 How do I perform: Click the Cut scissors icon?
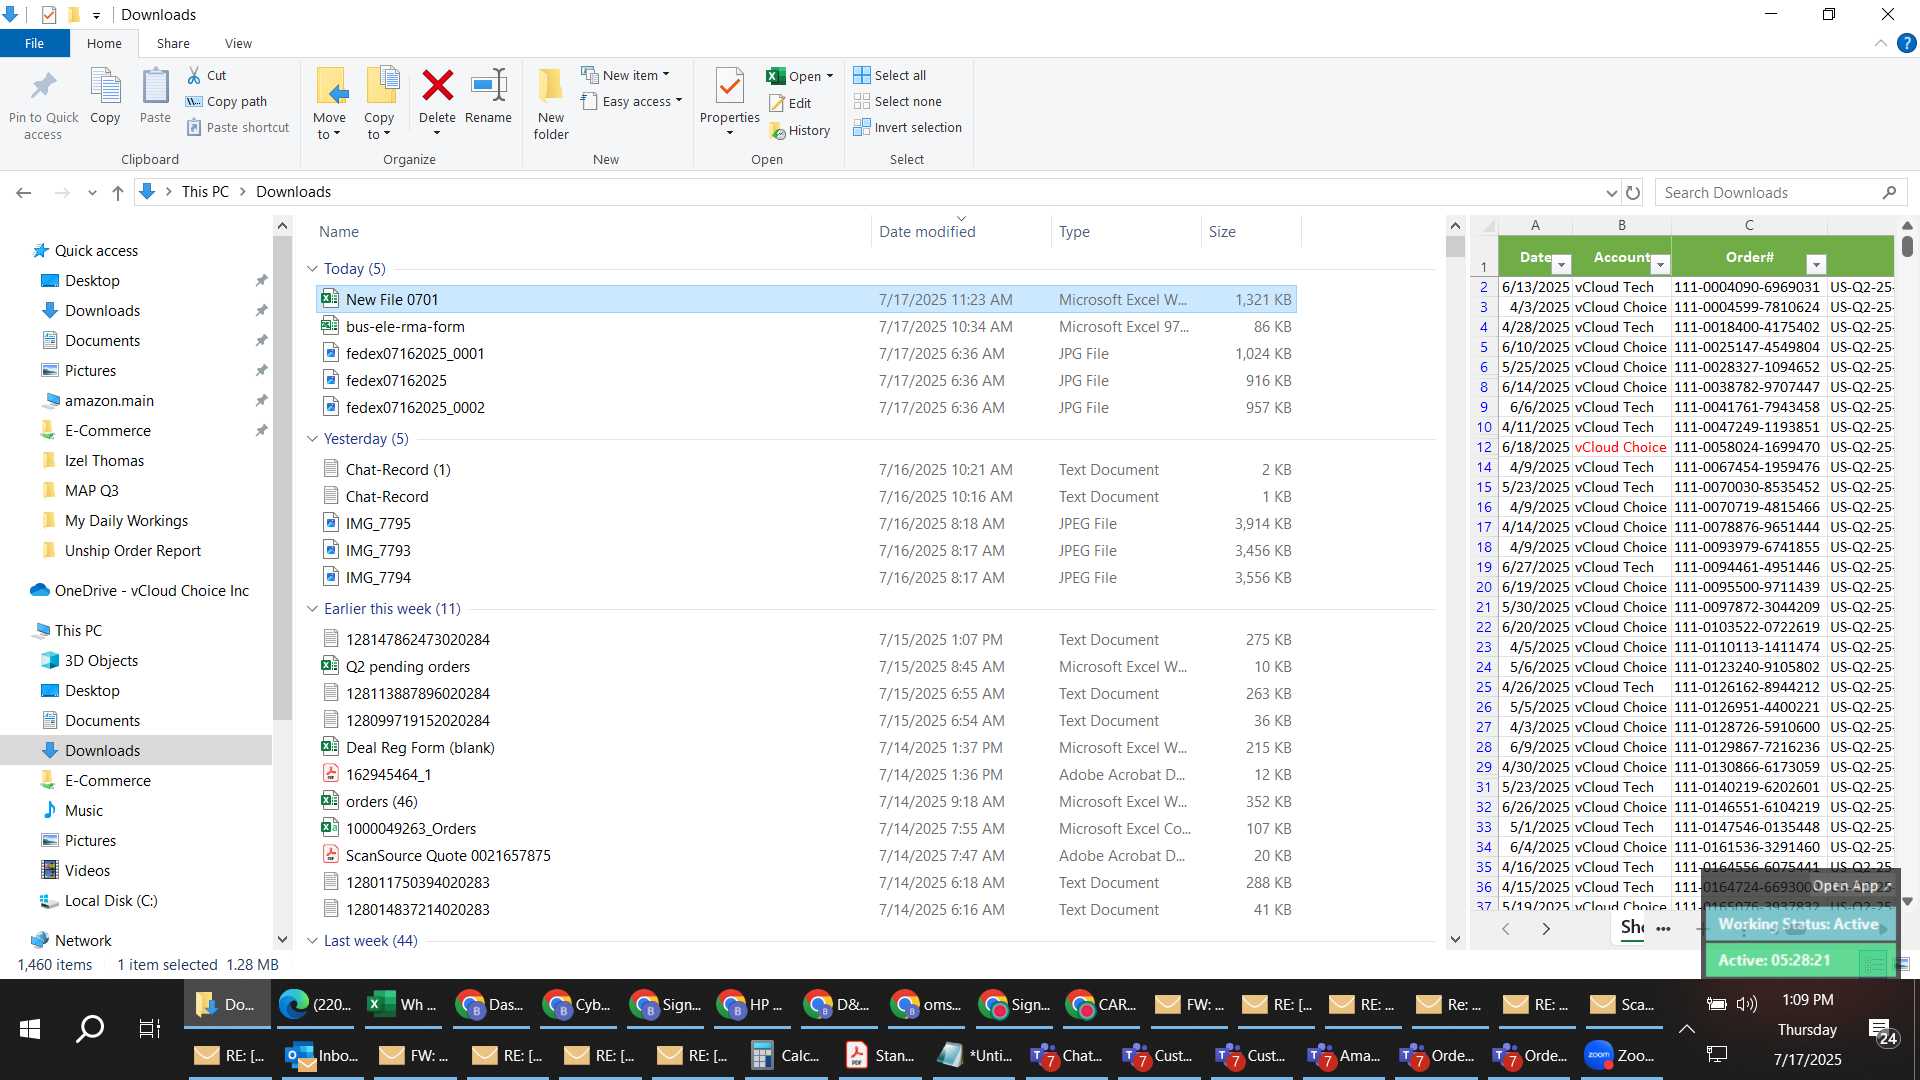(x=194, y=75)
